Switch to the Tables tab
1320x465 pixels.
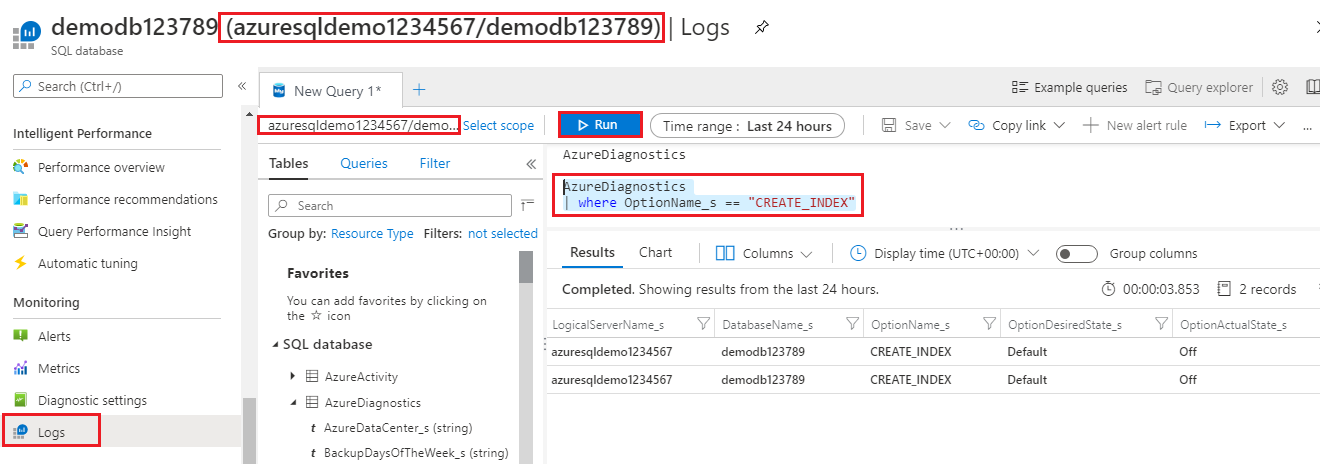288,163
